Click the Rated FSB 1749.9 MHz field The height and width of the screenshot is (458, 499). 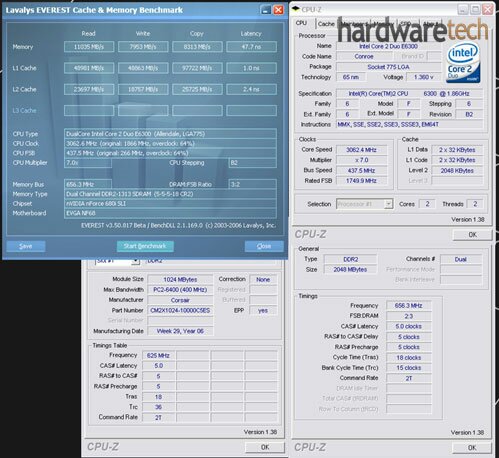362,181
